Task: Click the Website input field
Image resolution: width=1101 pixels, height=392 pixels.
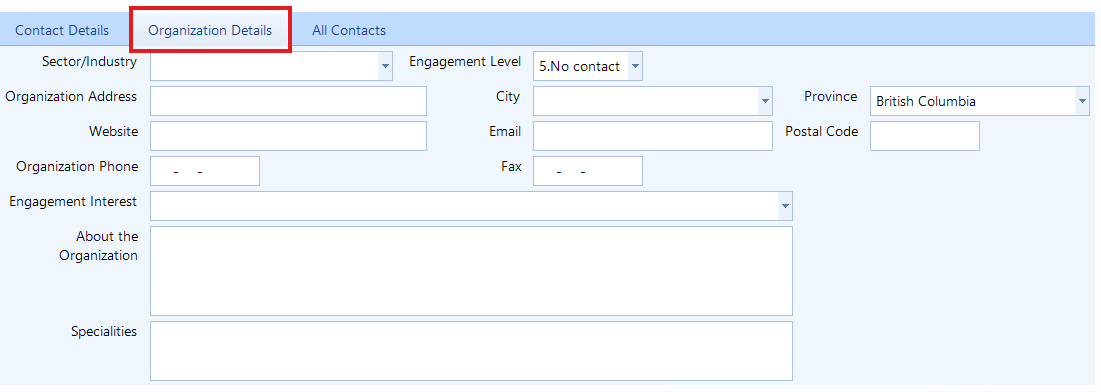Action: tap(289, 136)
